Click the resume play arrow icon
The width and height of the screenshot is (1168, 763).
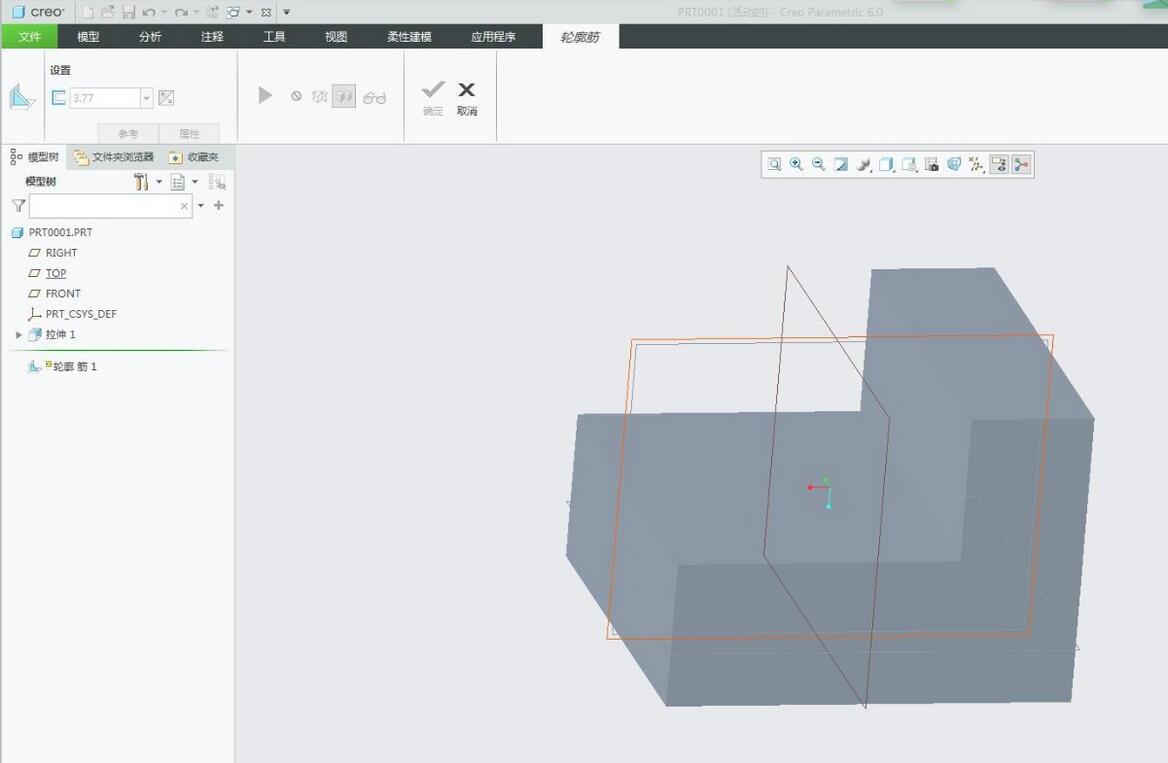click(264, 95)
